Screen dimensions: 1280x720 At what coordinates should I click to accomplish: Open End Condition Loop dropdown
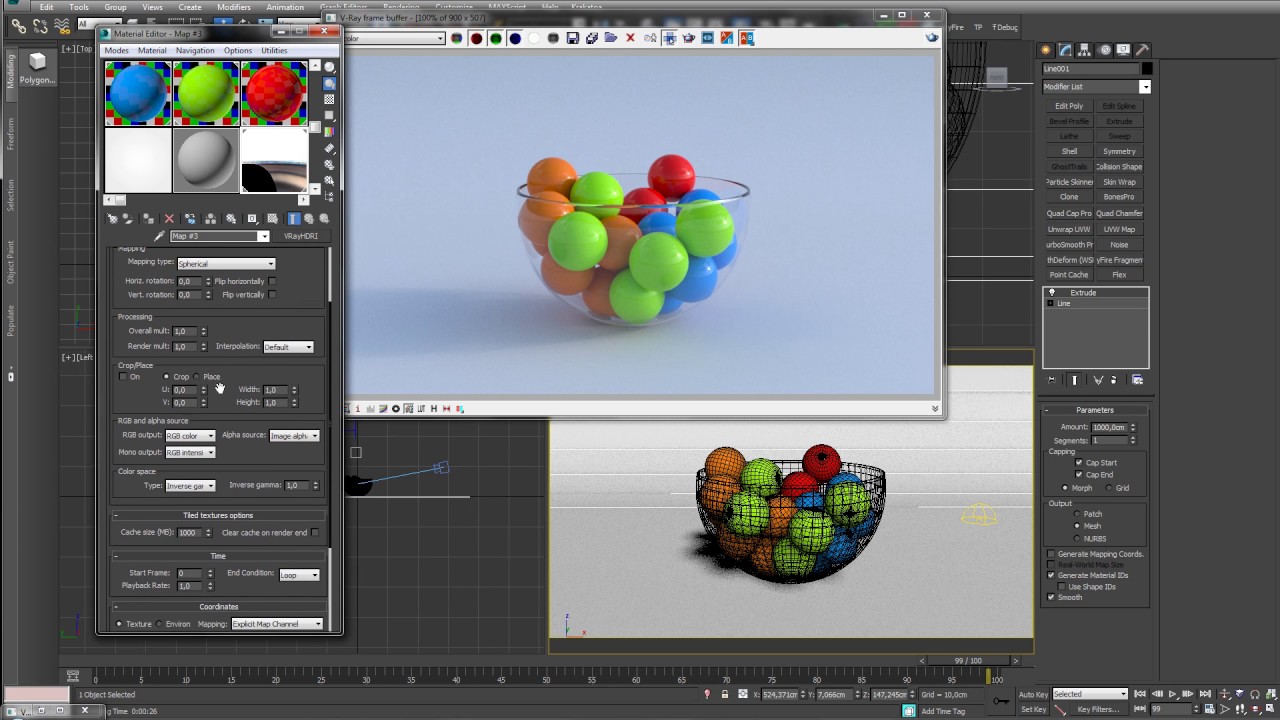[299, 575]
